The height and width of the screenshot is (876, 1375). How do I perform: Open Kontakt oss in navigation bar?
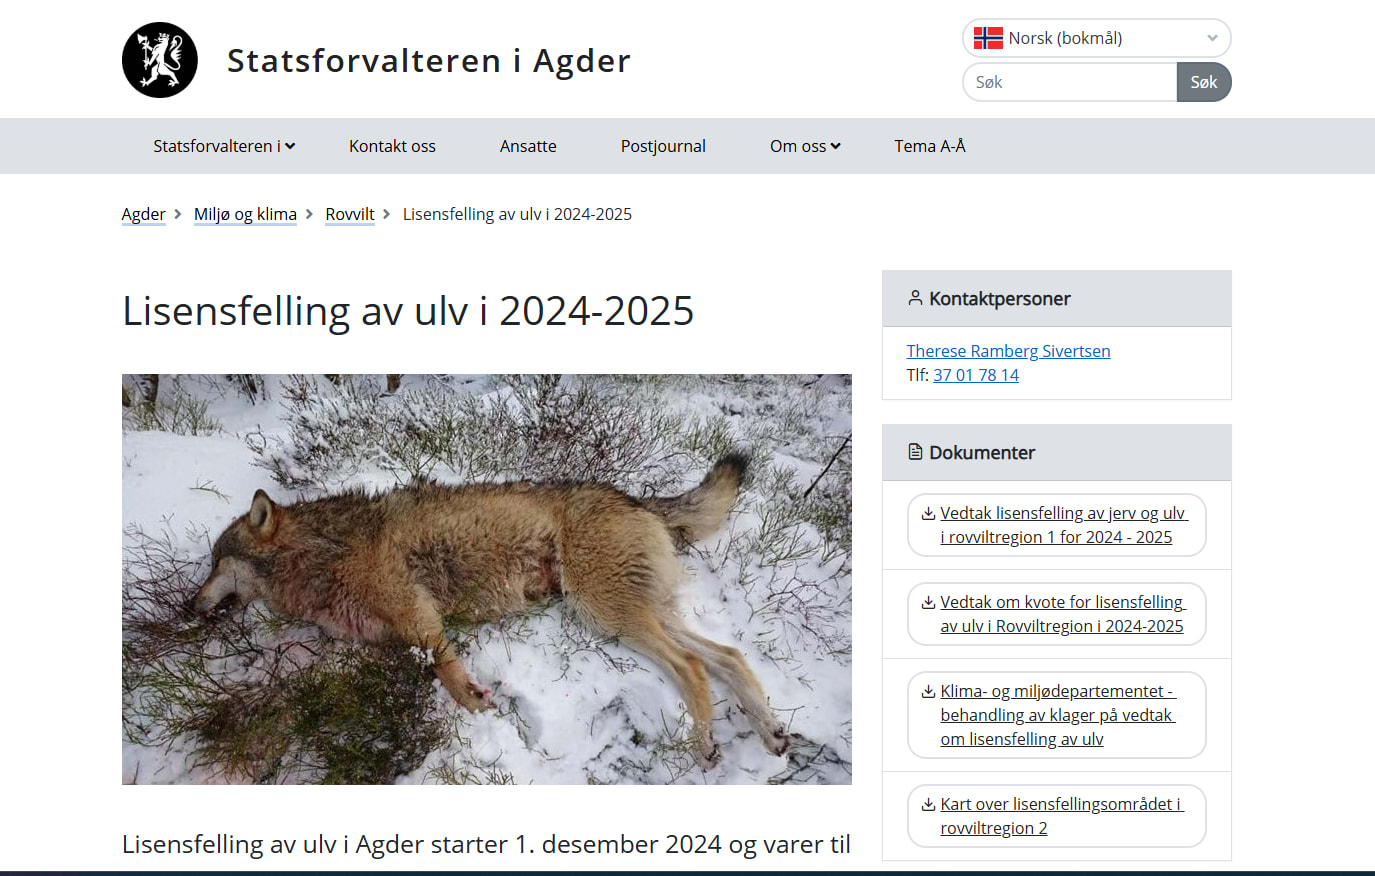392,146
